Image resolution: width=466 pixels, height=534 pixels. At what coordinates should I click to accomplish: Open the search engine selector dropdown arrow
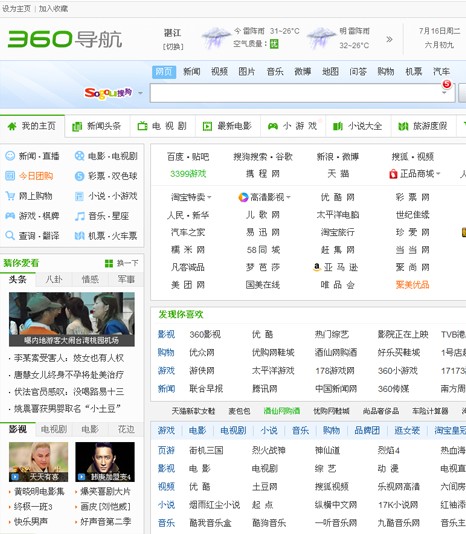(140, 93)
